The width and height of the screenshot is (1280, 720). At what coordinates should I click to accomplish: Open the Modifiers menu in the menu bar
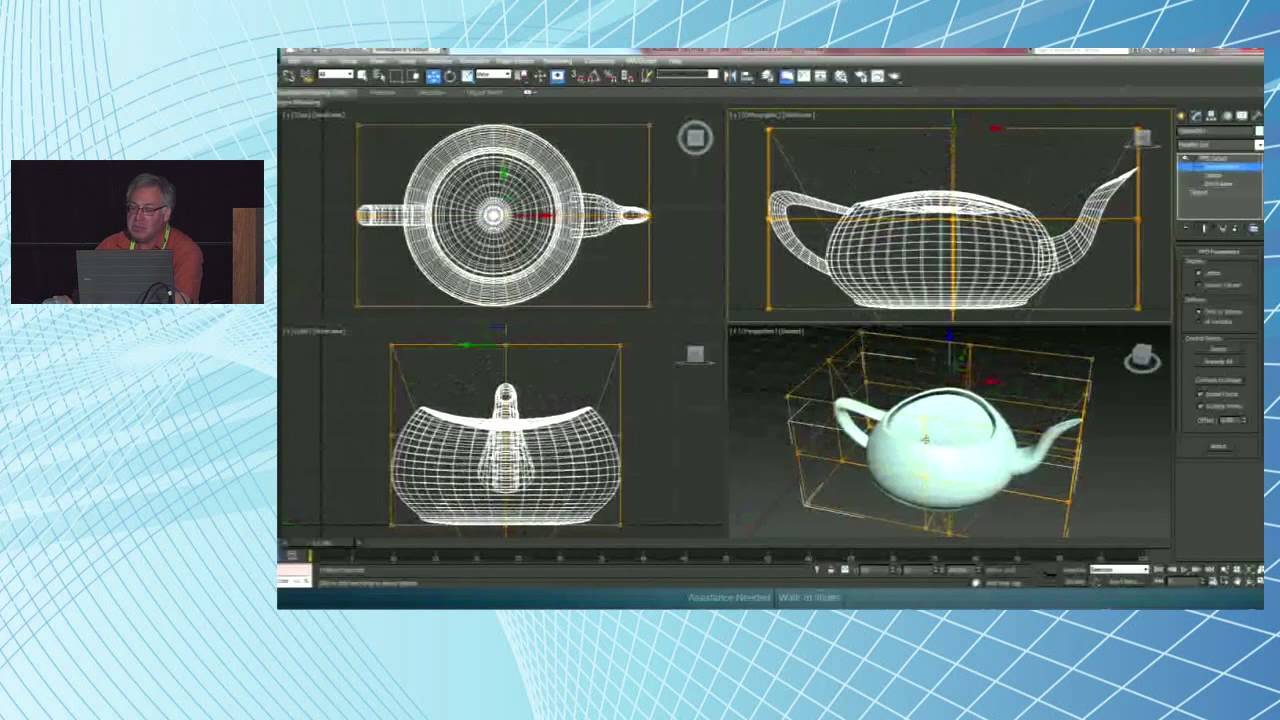point(430,62)
